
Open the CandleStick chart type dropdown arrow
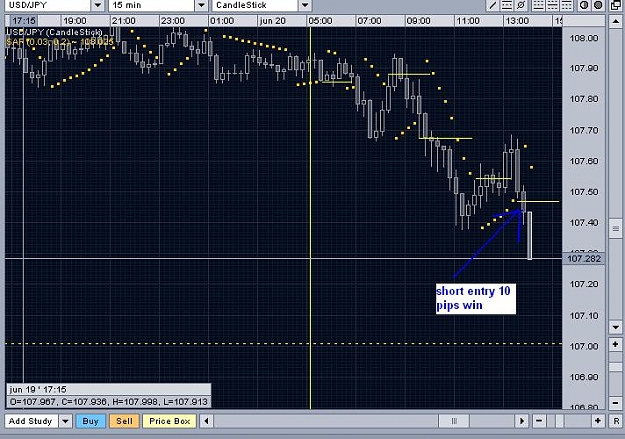[x=305, y=5]
